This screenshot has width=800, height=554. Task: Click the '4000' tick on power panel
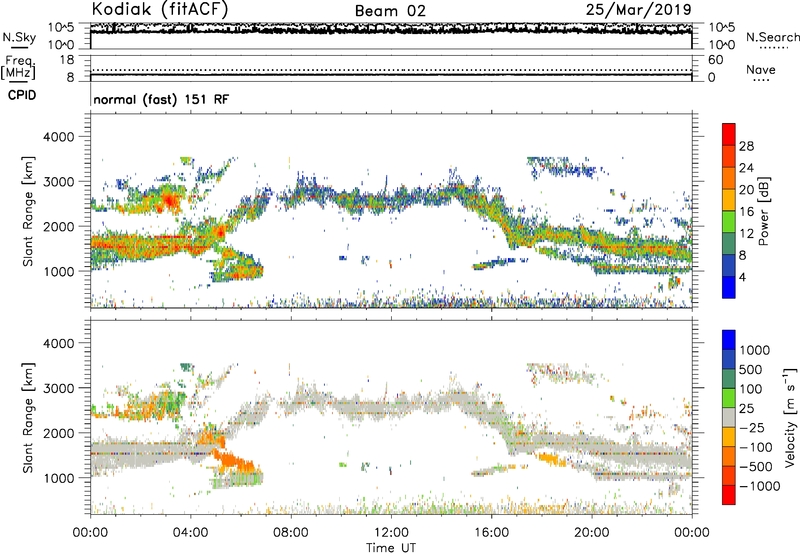[x=58, y=137]
